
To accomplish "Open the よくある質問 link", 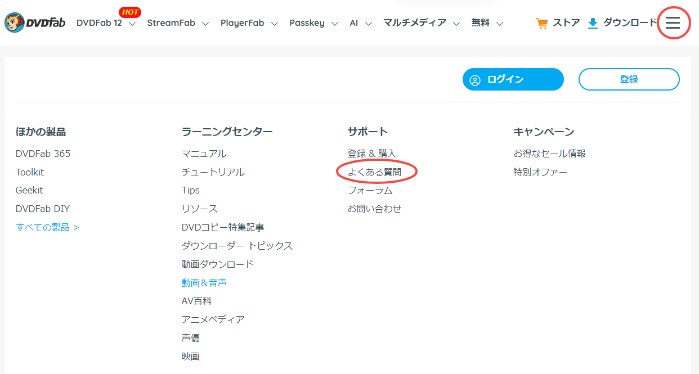I will [x=374, y=172].
